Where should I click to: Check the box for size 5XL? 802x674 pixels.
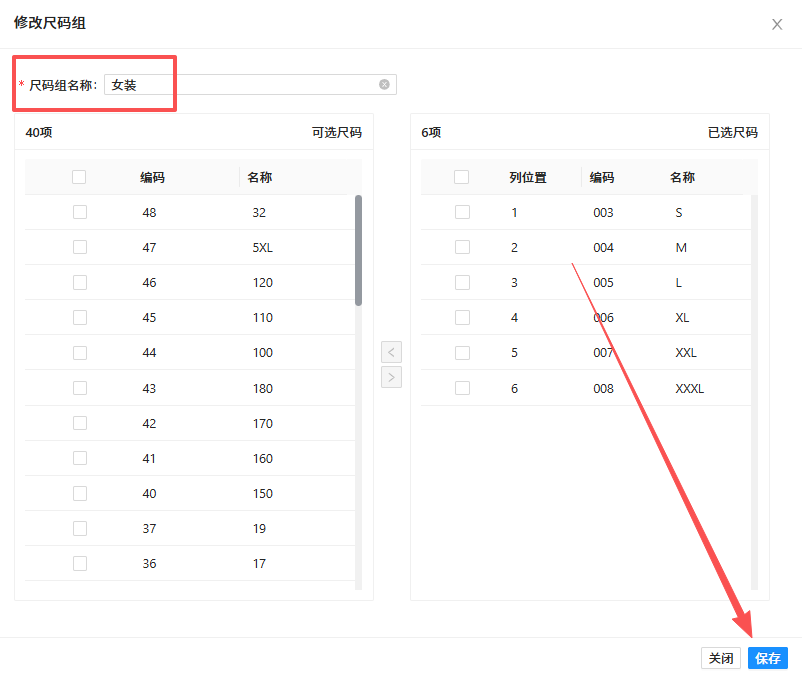coord(80,247)
